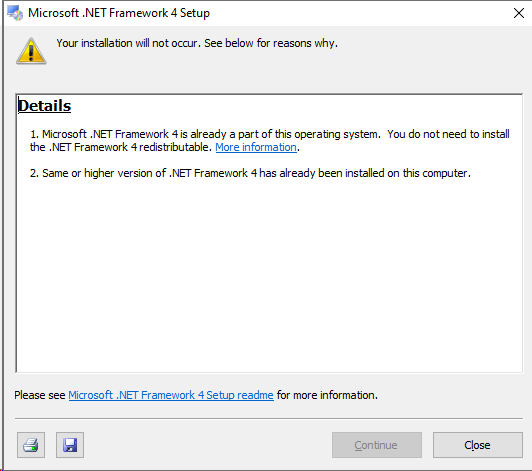Click the yellow warning triangle icon
Image resolution: width=532 pixels, height=471 pixels.
point(31,51)
